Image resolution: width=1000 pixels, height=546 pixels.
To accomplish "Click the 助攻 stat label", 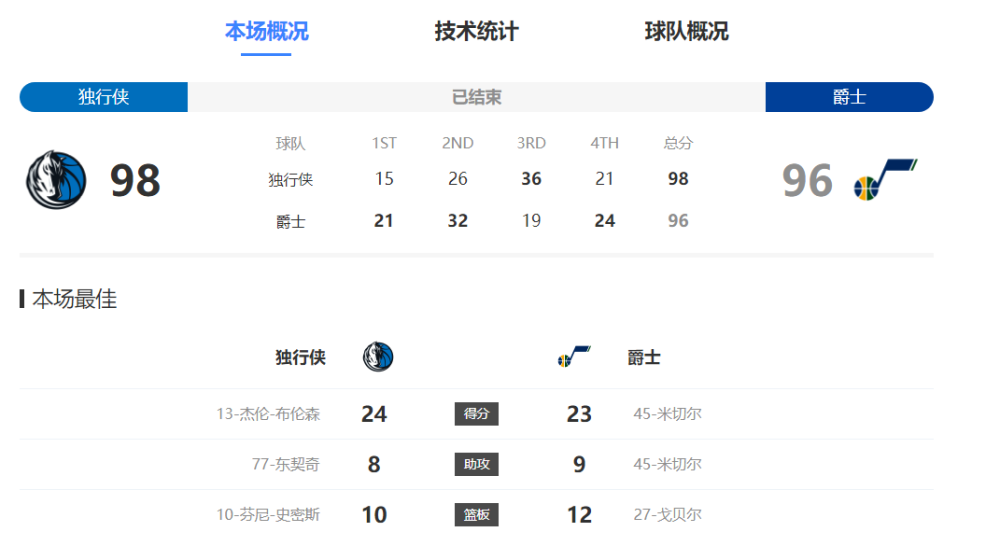I will (x=476, y=464).
